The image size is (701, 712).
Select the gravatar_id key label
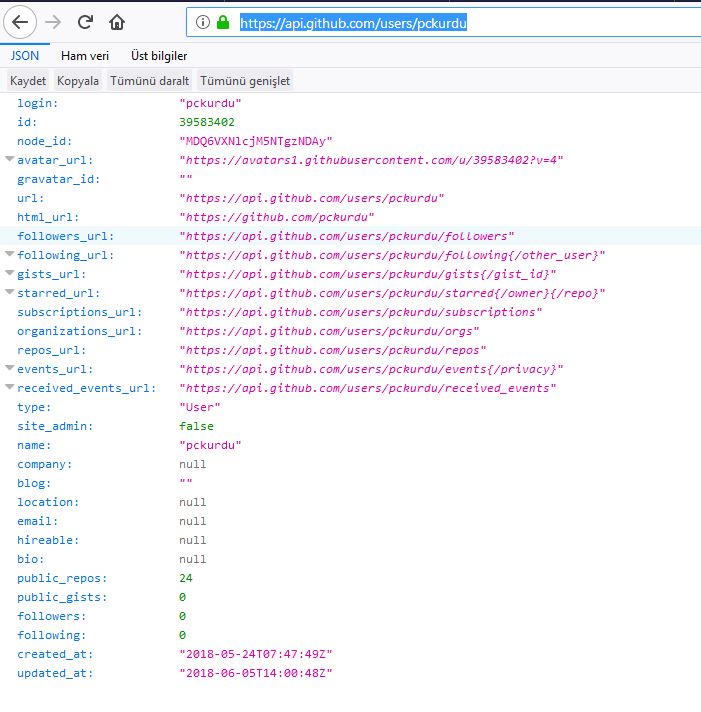click(x=59, y=179)
